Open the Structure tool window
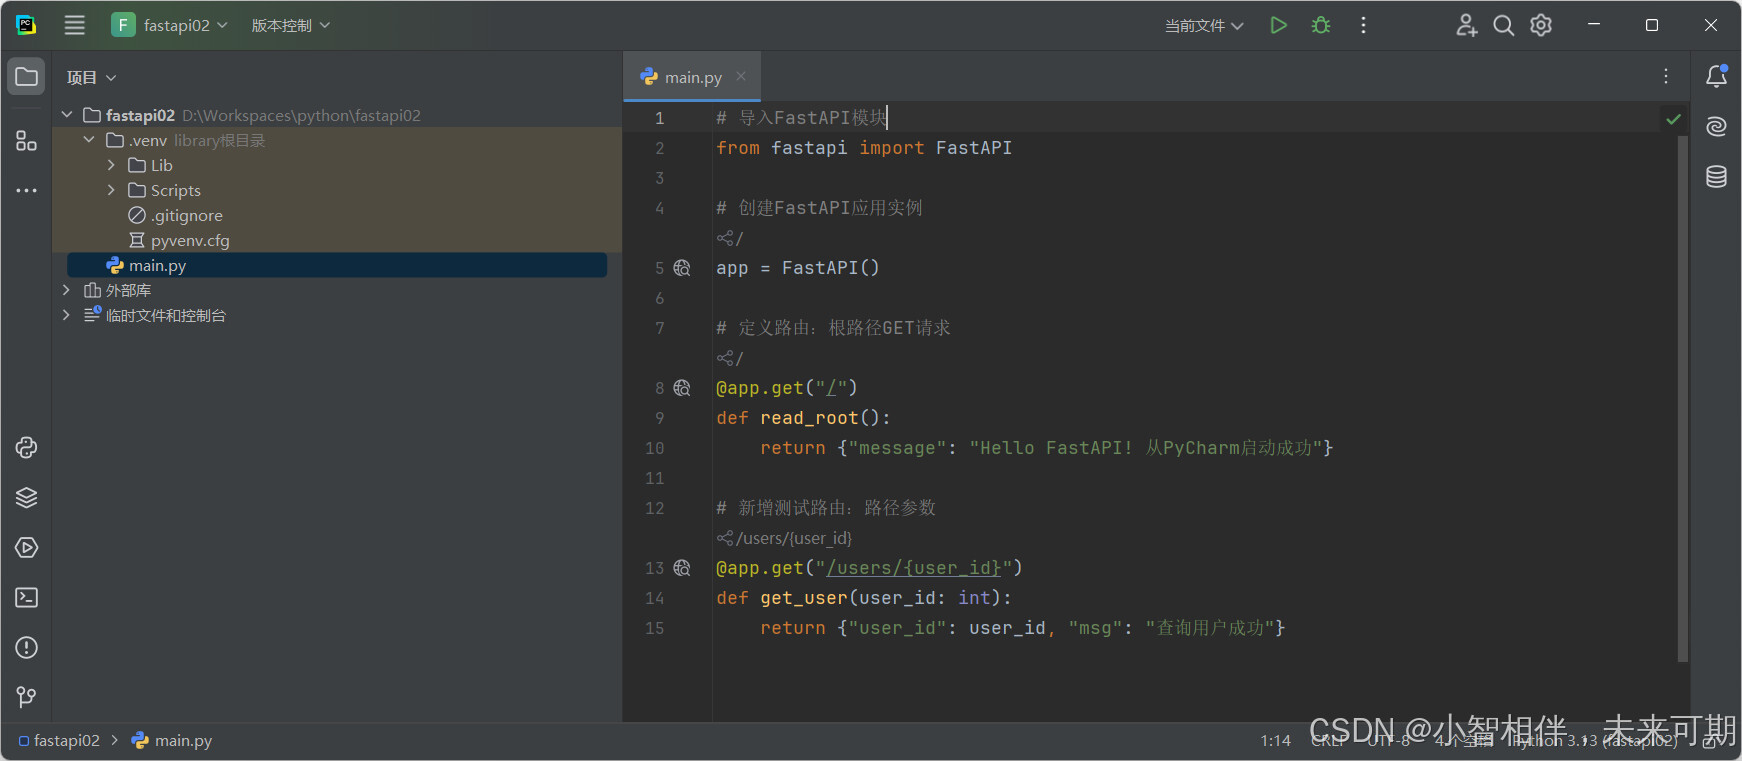Viewport: 1742px width, 761px height. point(27,141)
